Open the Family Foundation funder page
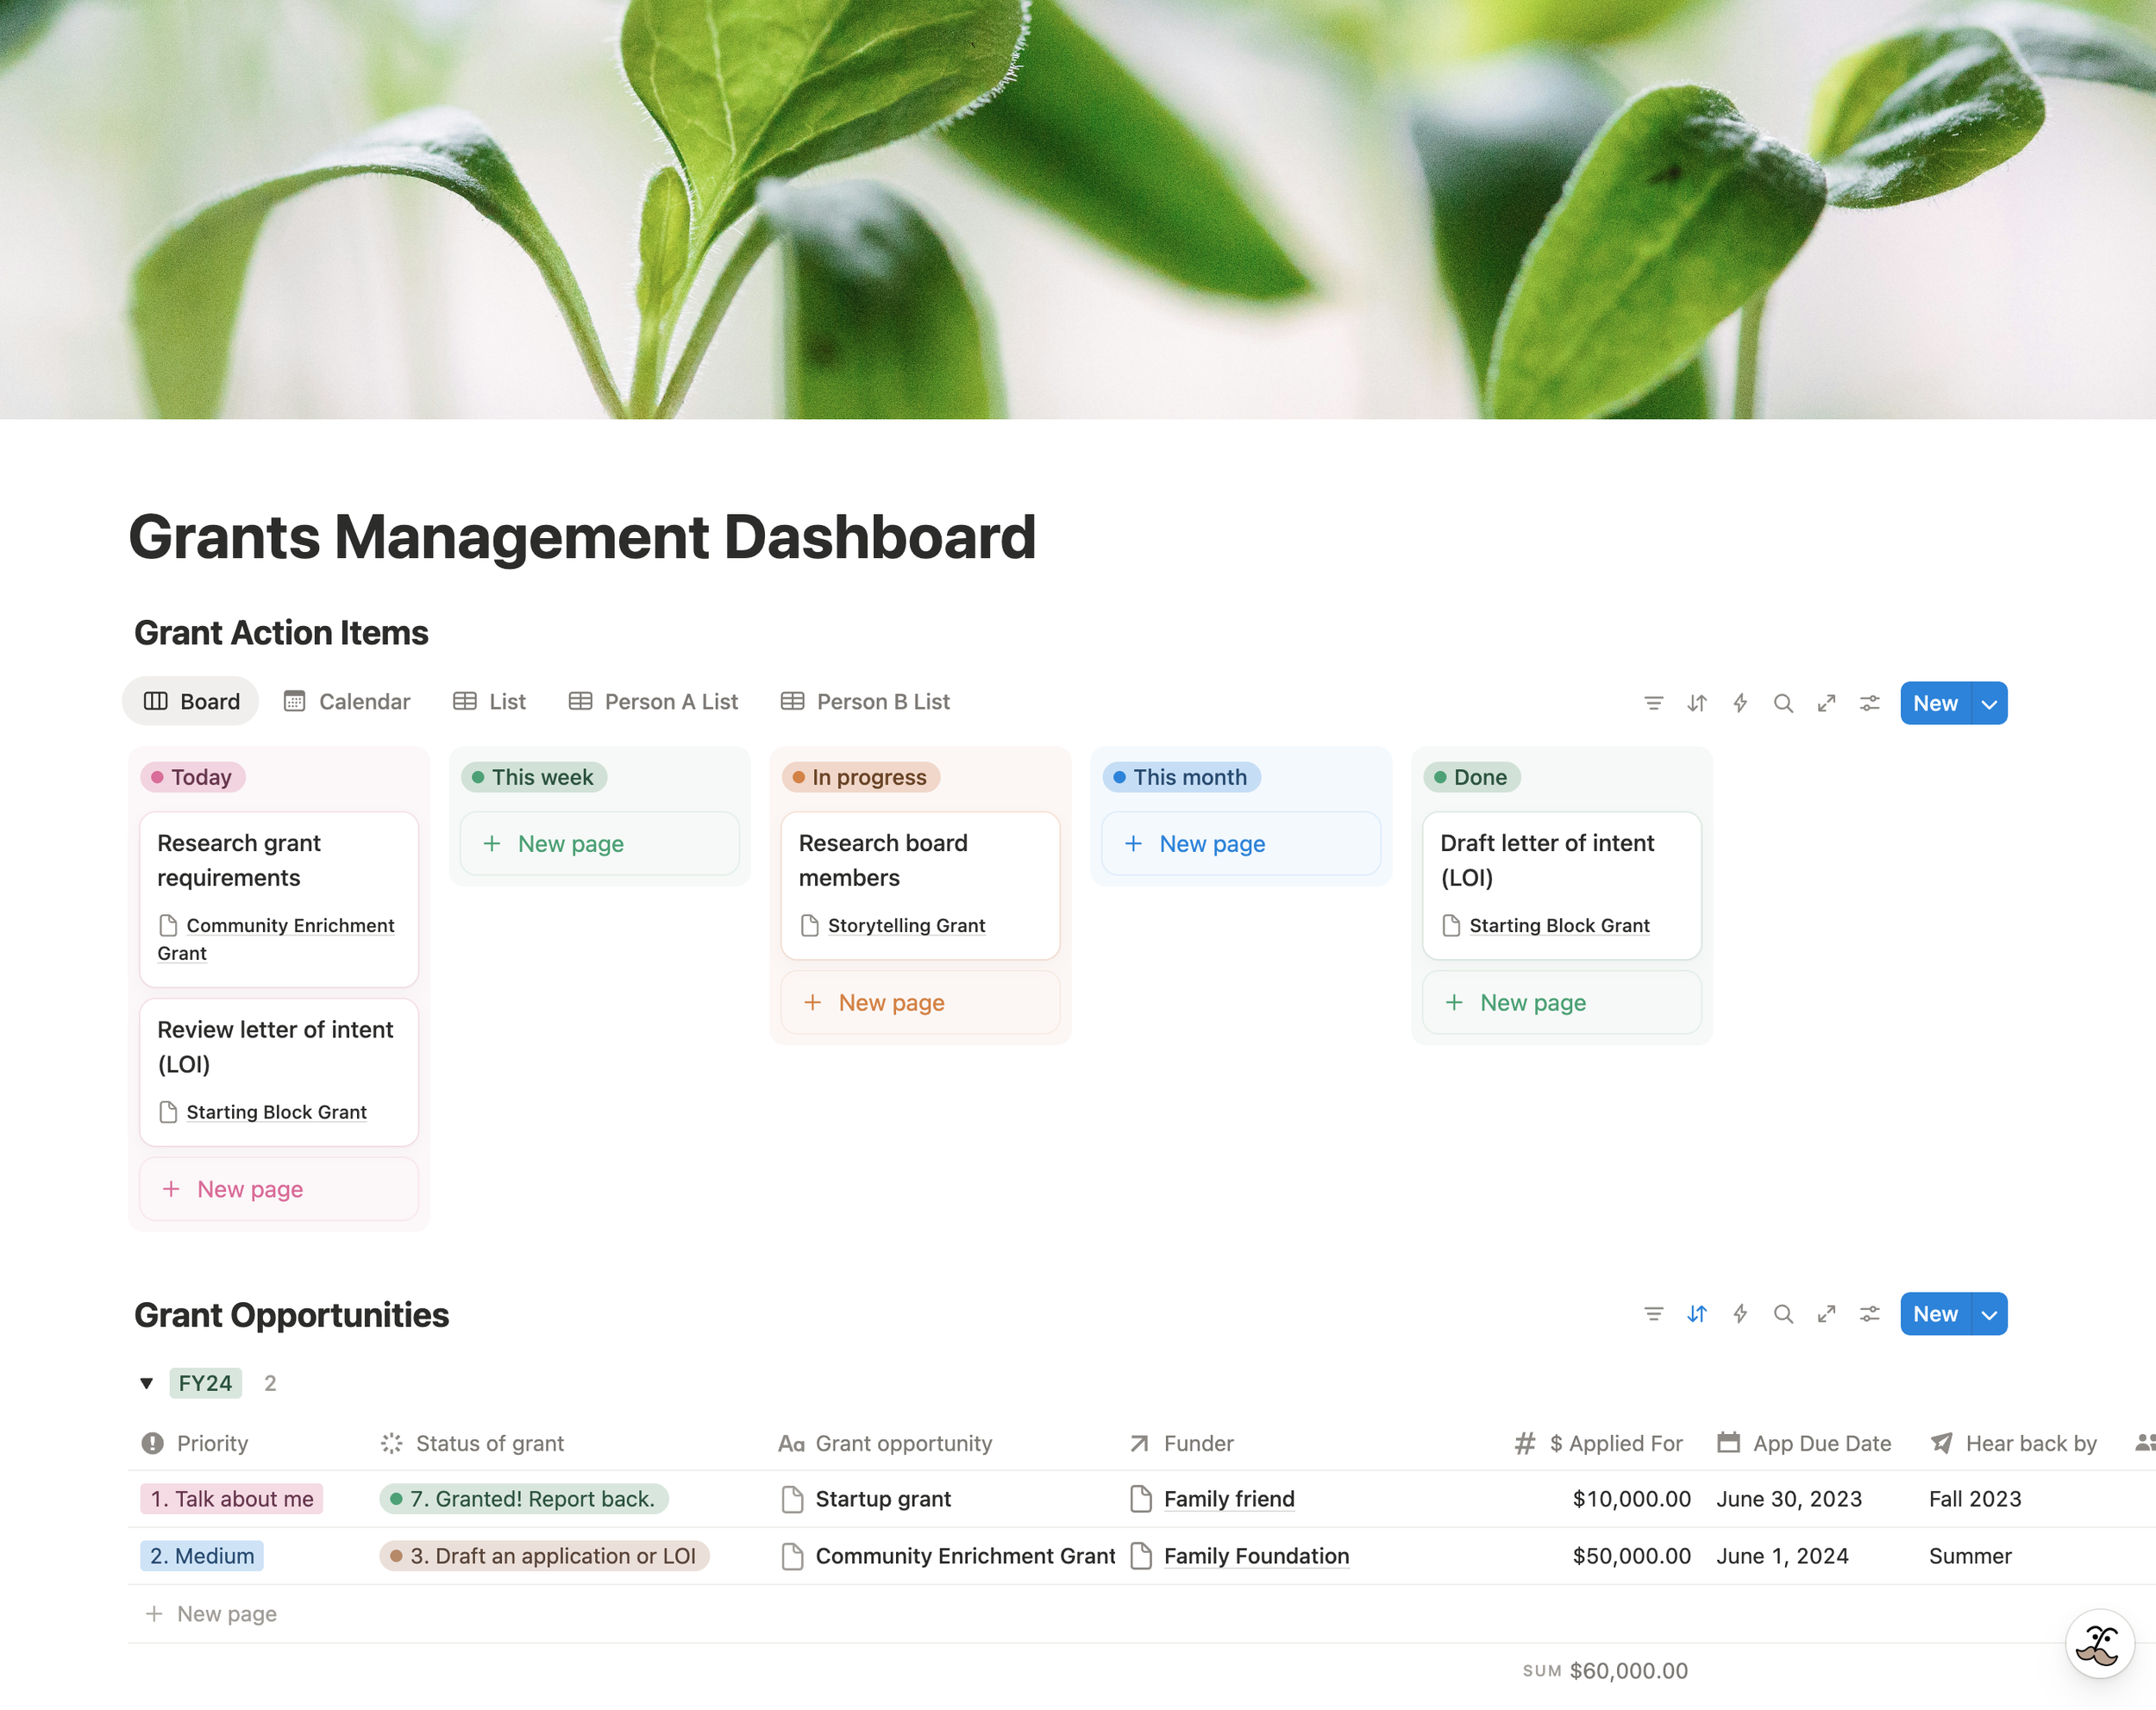Image resolution: width=2156 pixels, height=1710 pixels. point(1256,1556)
